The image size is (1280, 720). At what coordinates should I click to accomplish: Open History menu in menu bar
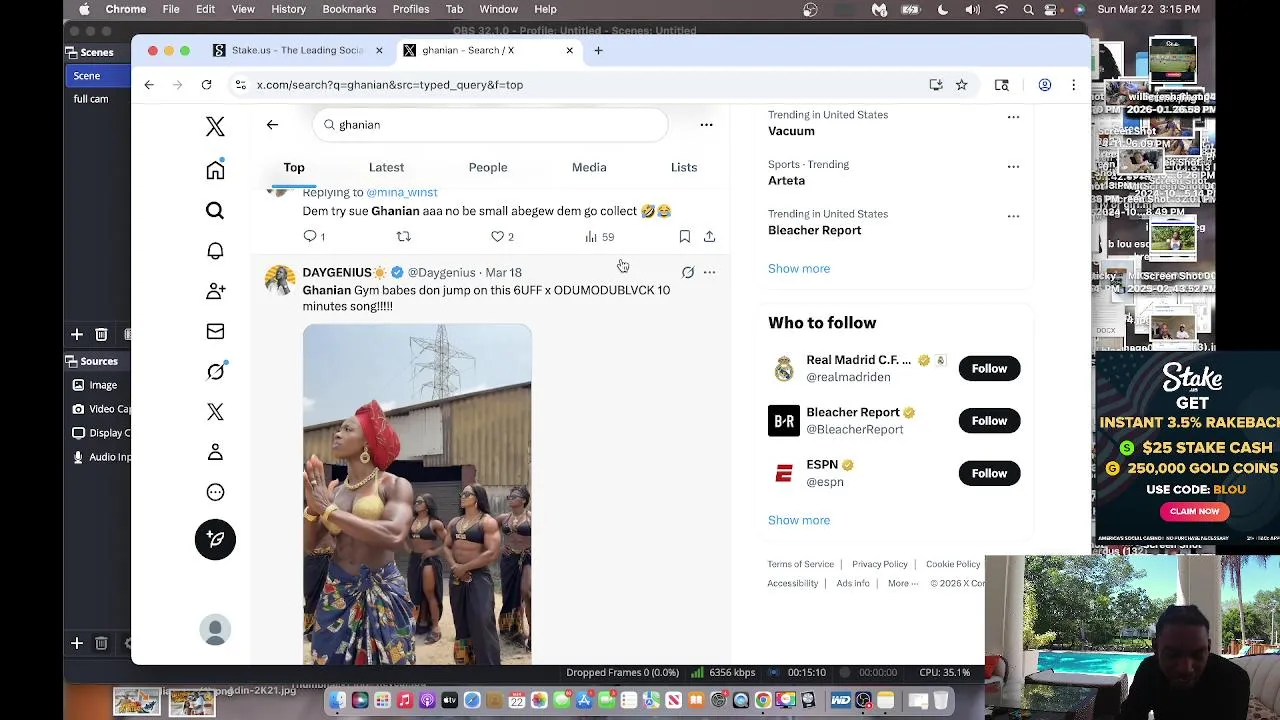pos(288,9)
